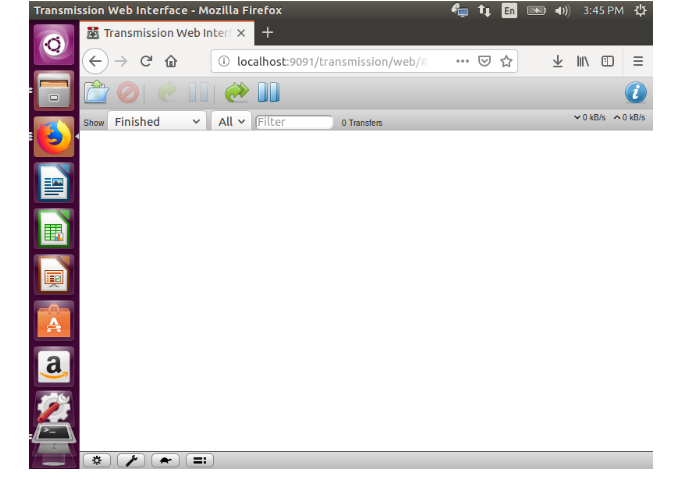Image resolution: width=673 pixels, height=492 pixels.
Task: Open preferences wrench button
Action: tap(131, 461)
